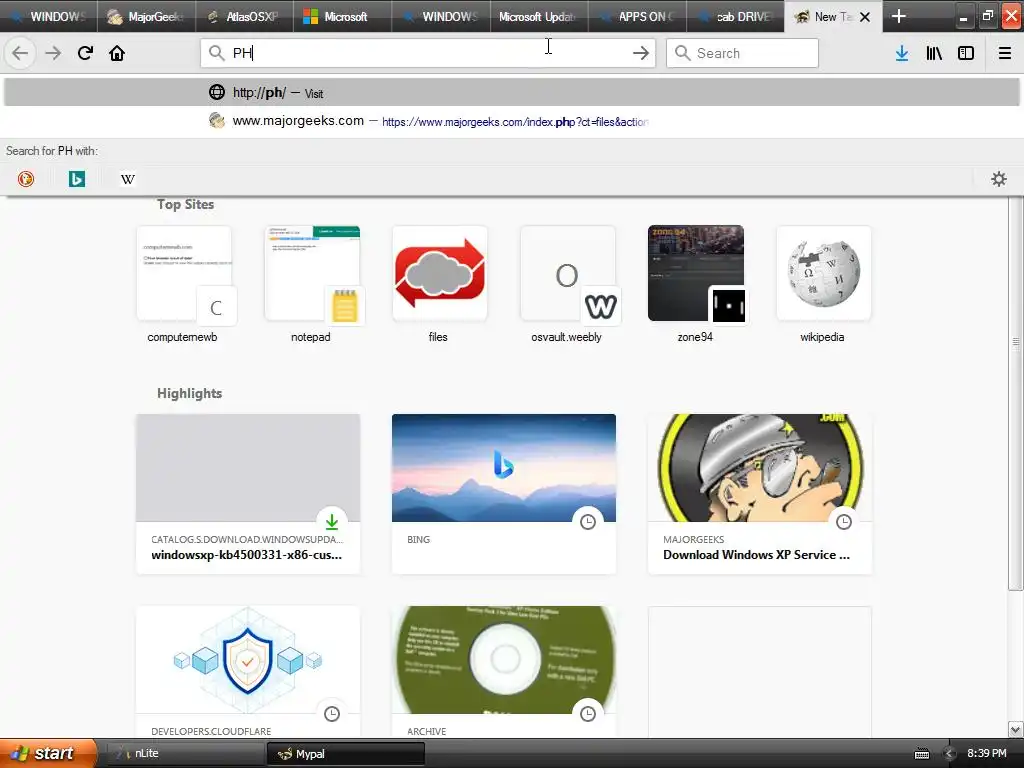Image resolution: width=1024 pixels, height=768 pixels.
Task: Switch to nLite in taskbar
Action: tap(185, 753)
